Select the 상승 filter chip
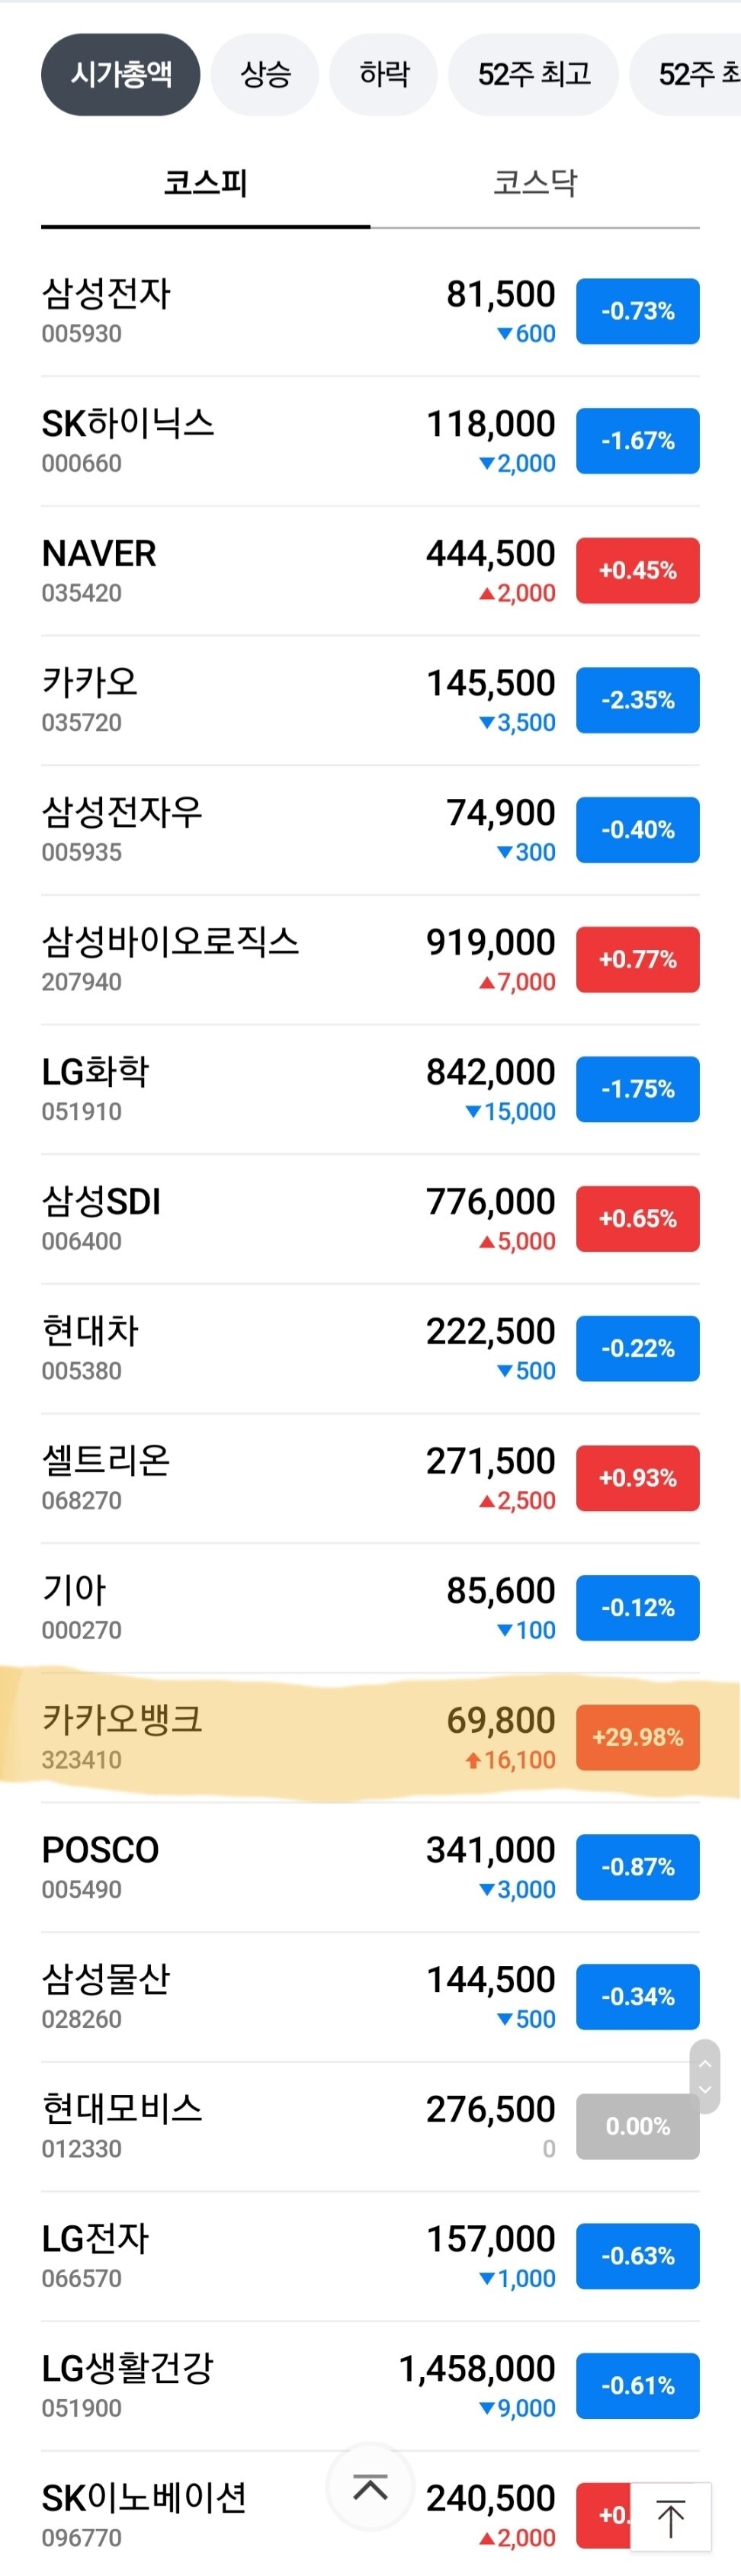 click(x=264, y=74)
